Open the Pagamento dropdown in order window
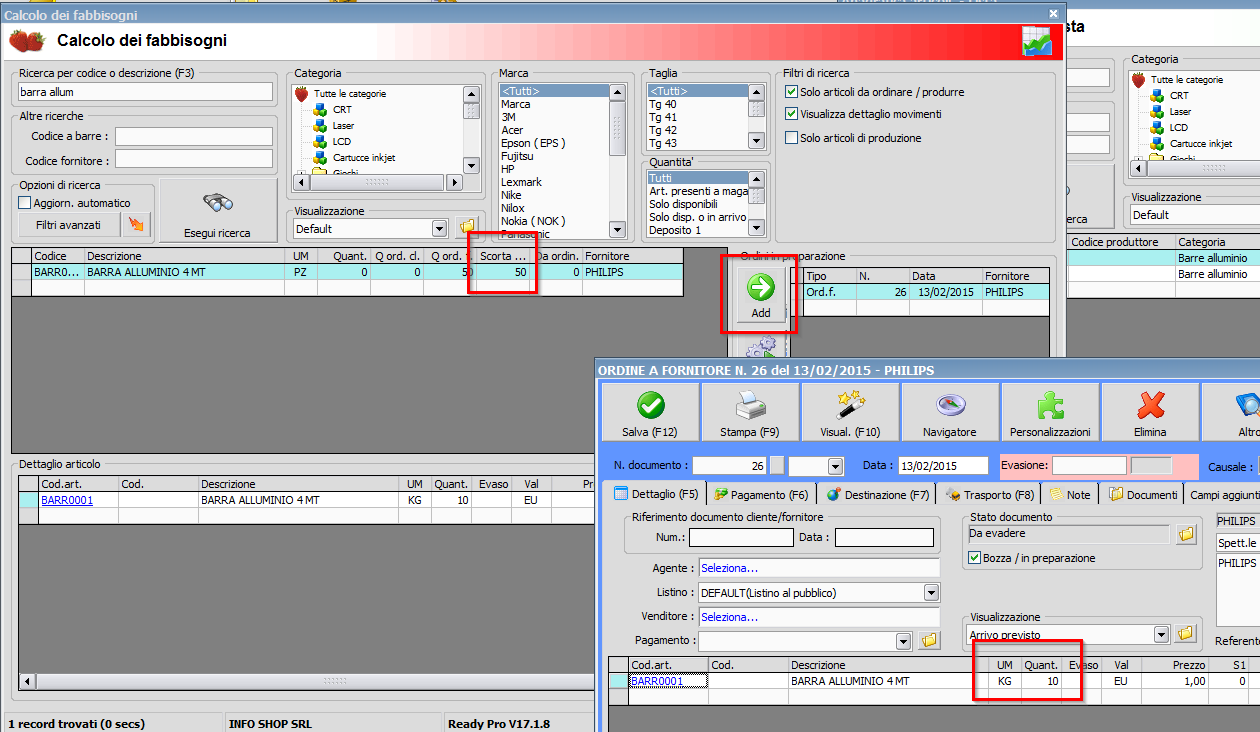Screen dimensions: 1260x732 pyautogui.click(x=904, y=641)
